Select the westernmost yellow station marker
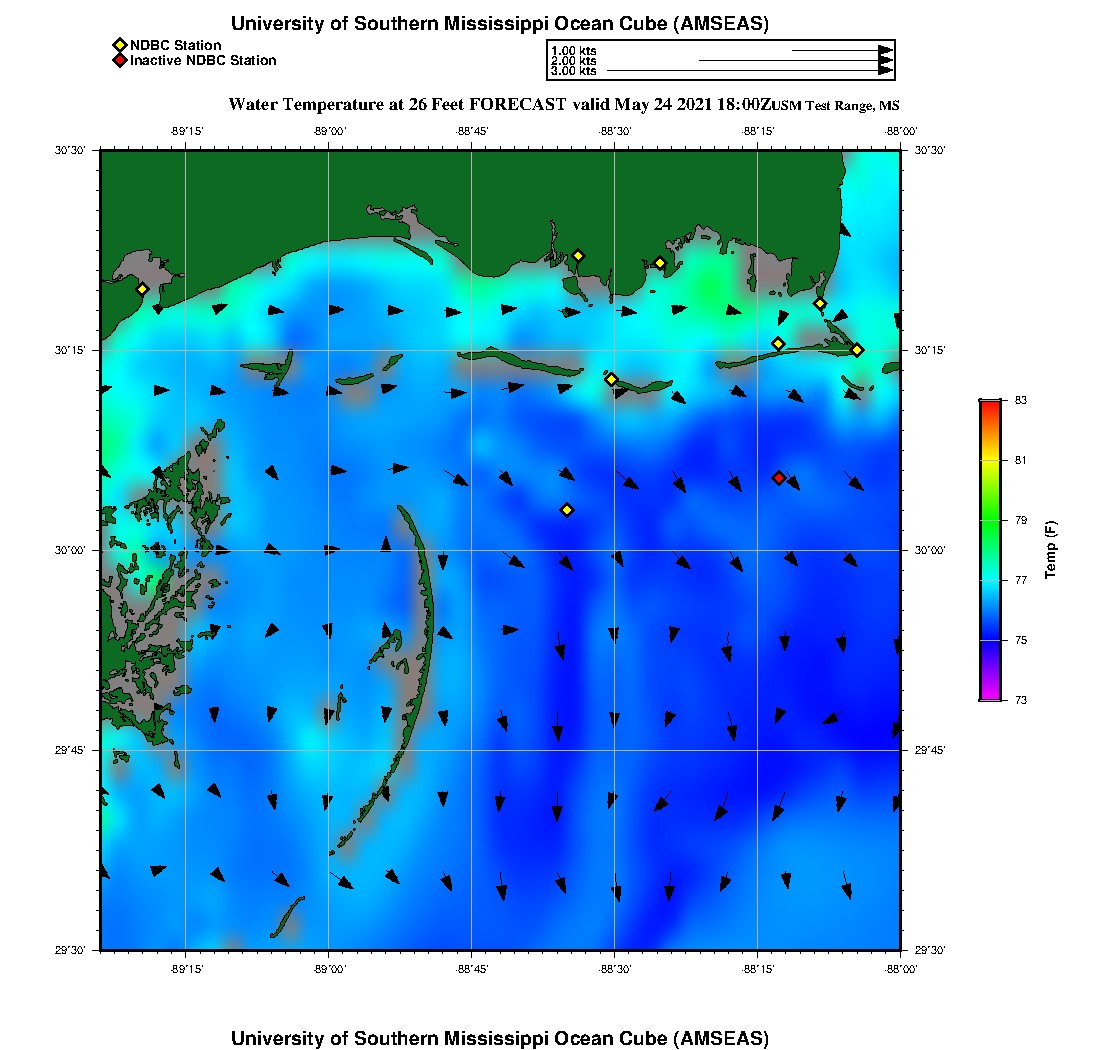 (142, 289)
